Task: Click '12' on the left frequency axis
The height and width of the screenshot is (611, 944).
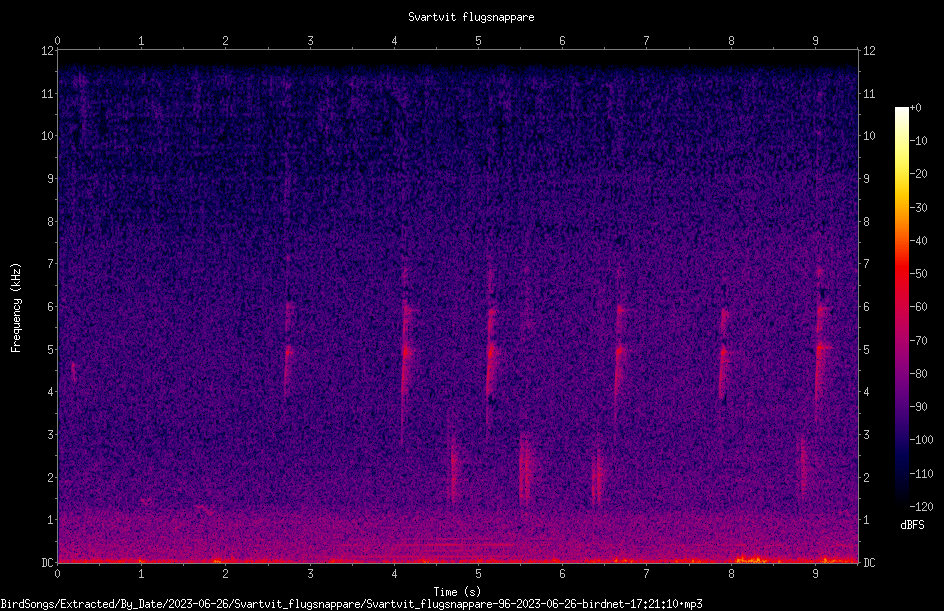Action: point(47,51)
